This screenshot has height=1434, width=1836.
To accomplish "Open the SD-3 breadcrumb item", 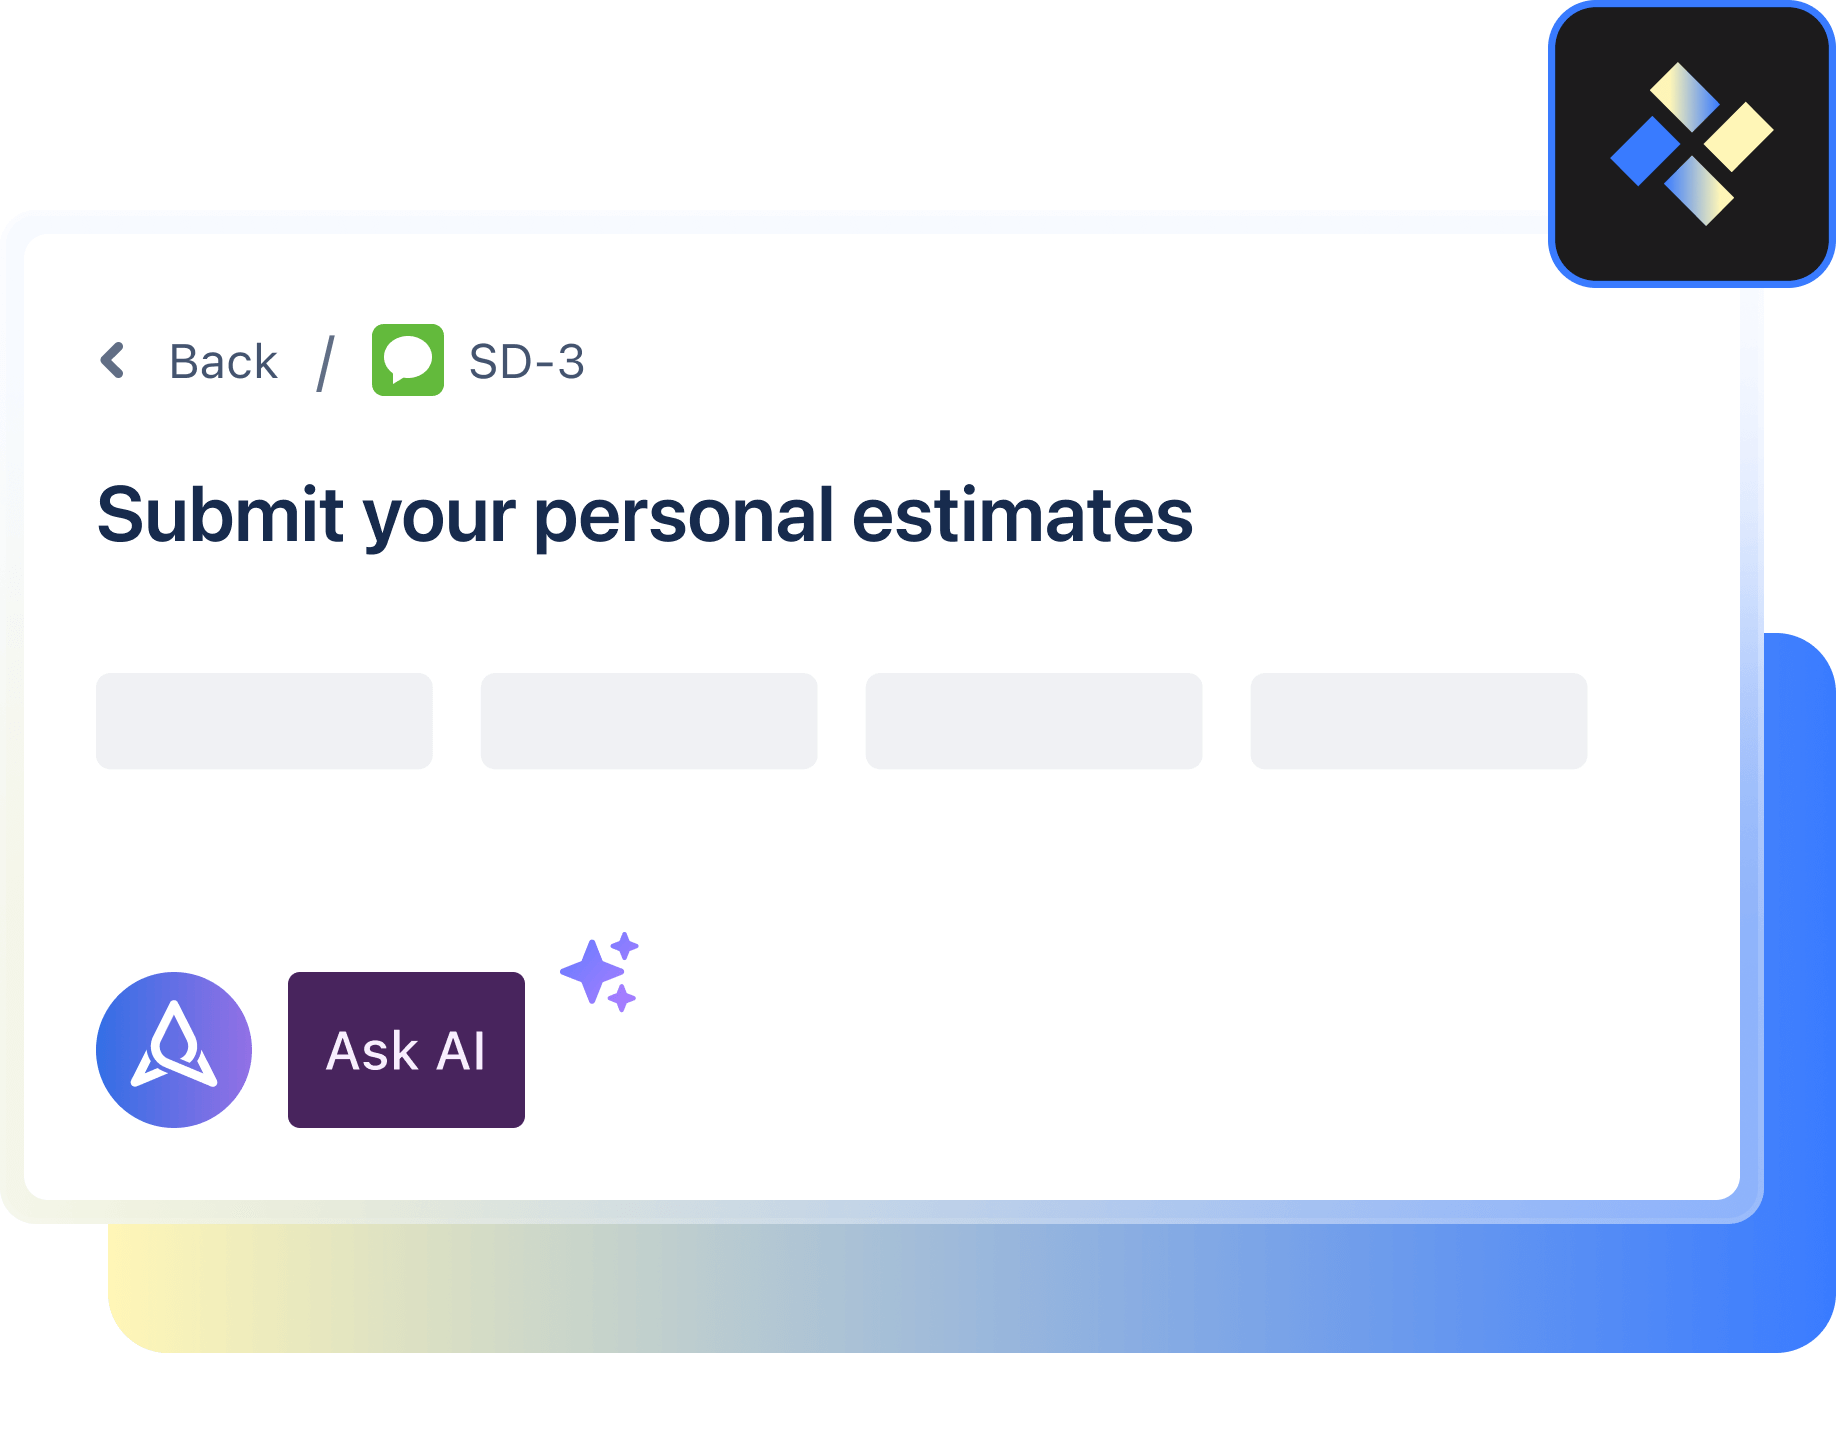I will (526, 361).
